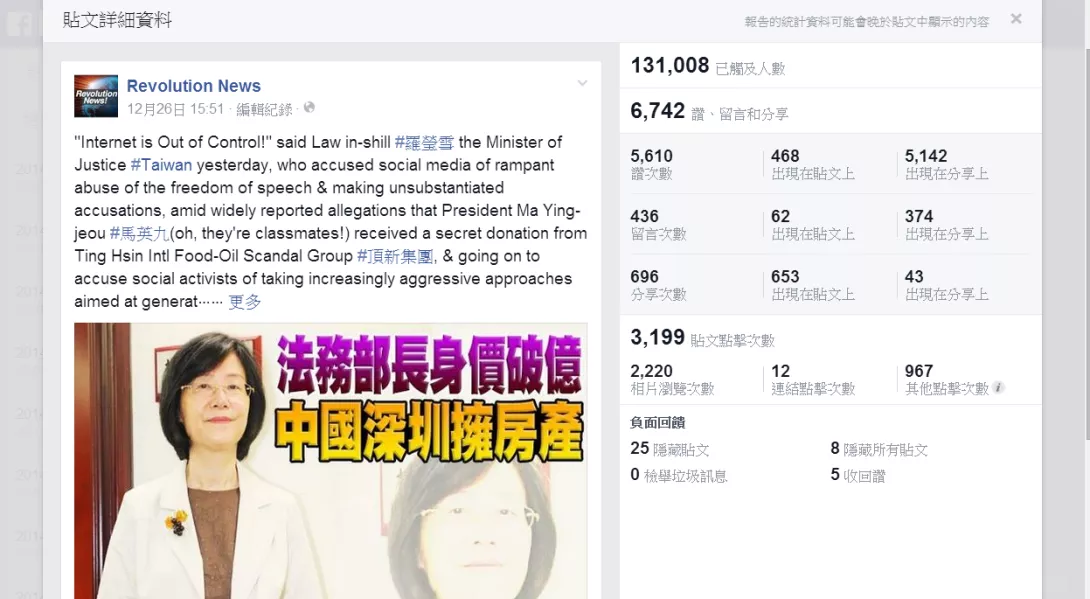Screen dimensions: 1090x599
Task: Click the 131,008 已觸及人數 reach row
Action: (831, 65)
